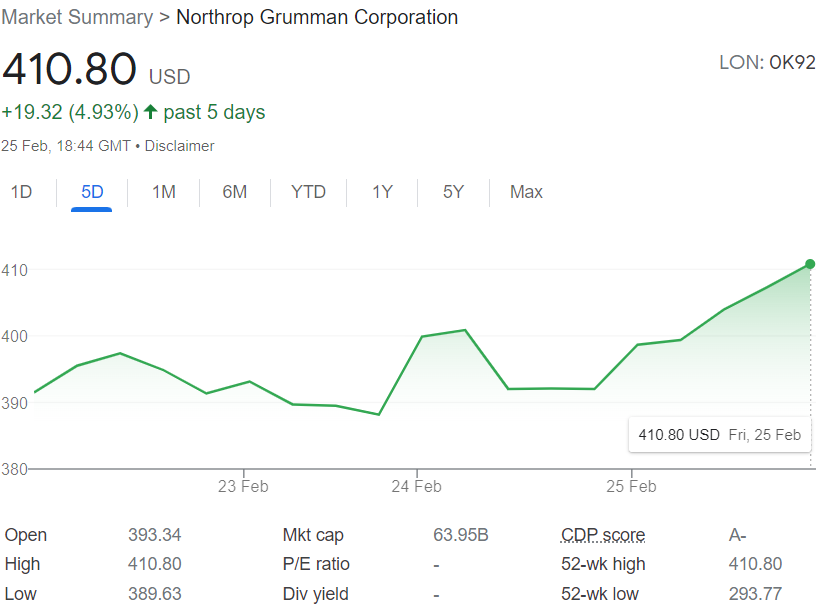Click the +19.32 (4.93%) change text
The height and width of the screenshot is (616, 829).
pos(70,112)
